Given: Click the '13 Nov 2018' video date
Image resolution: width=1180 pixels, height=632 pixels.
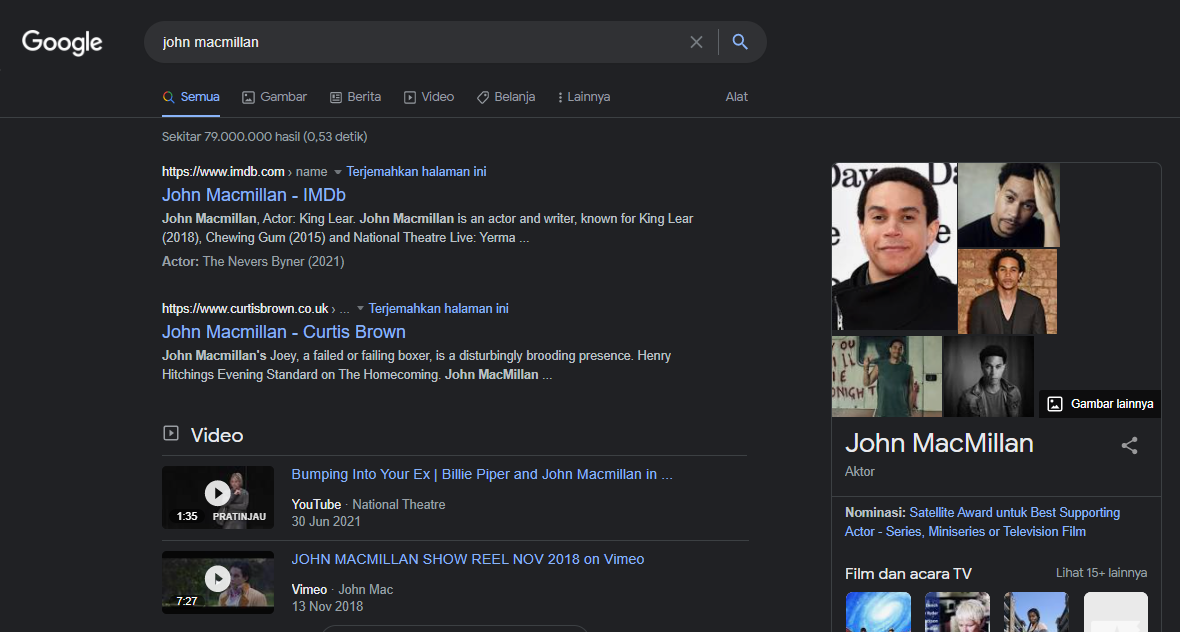Looking at the screenshot, I should pos(327,606).
